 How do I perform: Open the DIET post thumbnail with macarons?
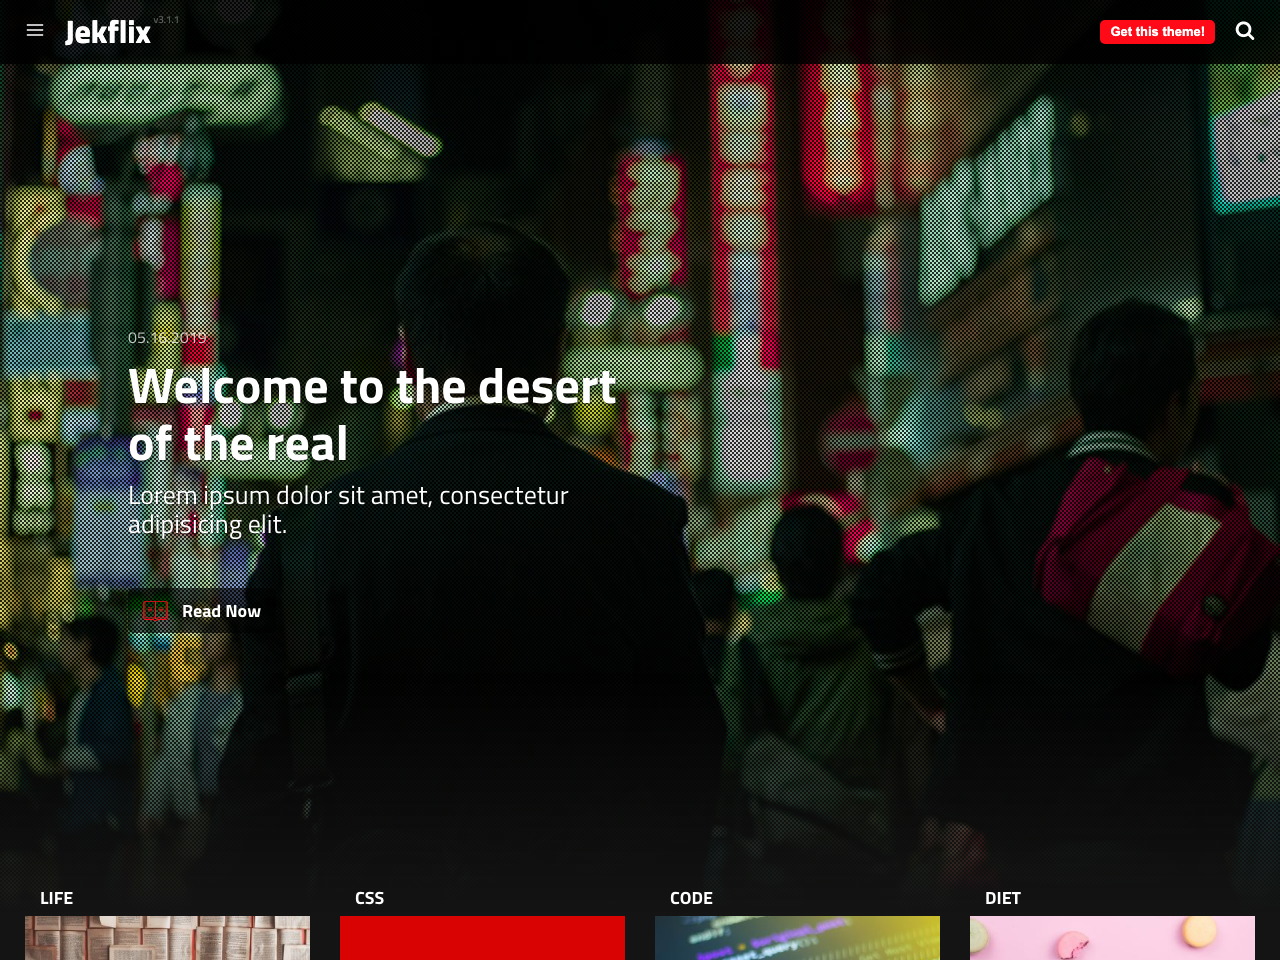[x=1112, y=938]
